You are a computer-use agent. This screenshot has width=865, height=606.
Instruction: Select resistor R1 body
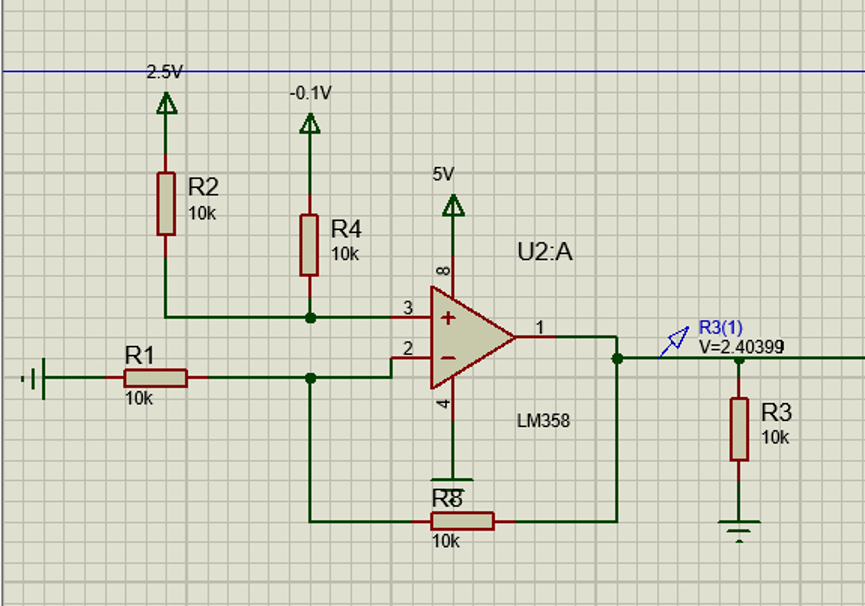coord(156,378)
